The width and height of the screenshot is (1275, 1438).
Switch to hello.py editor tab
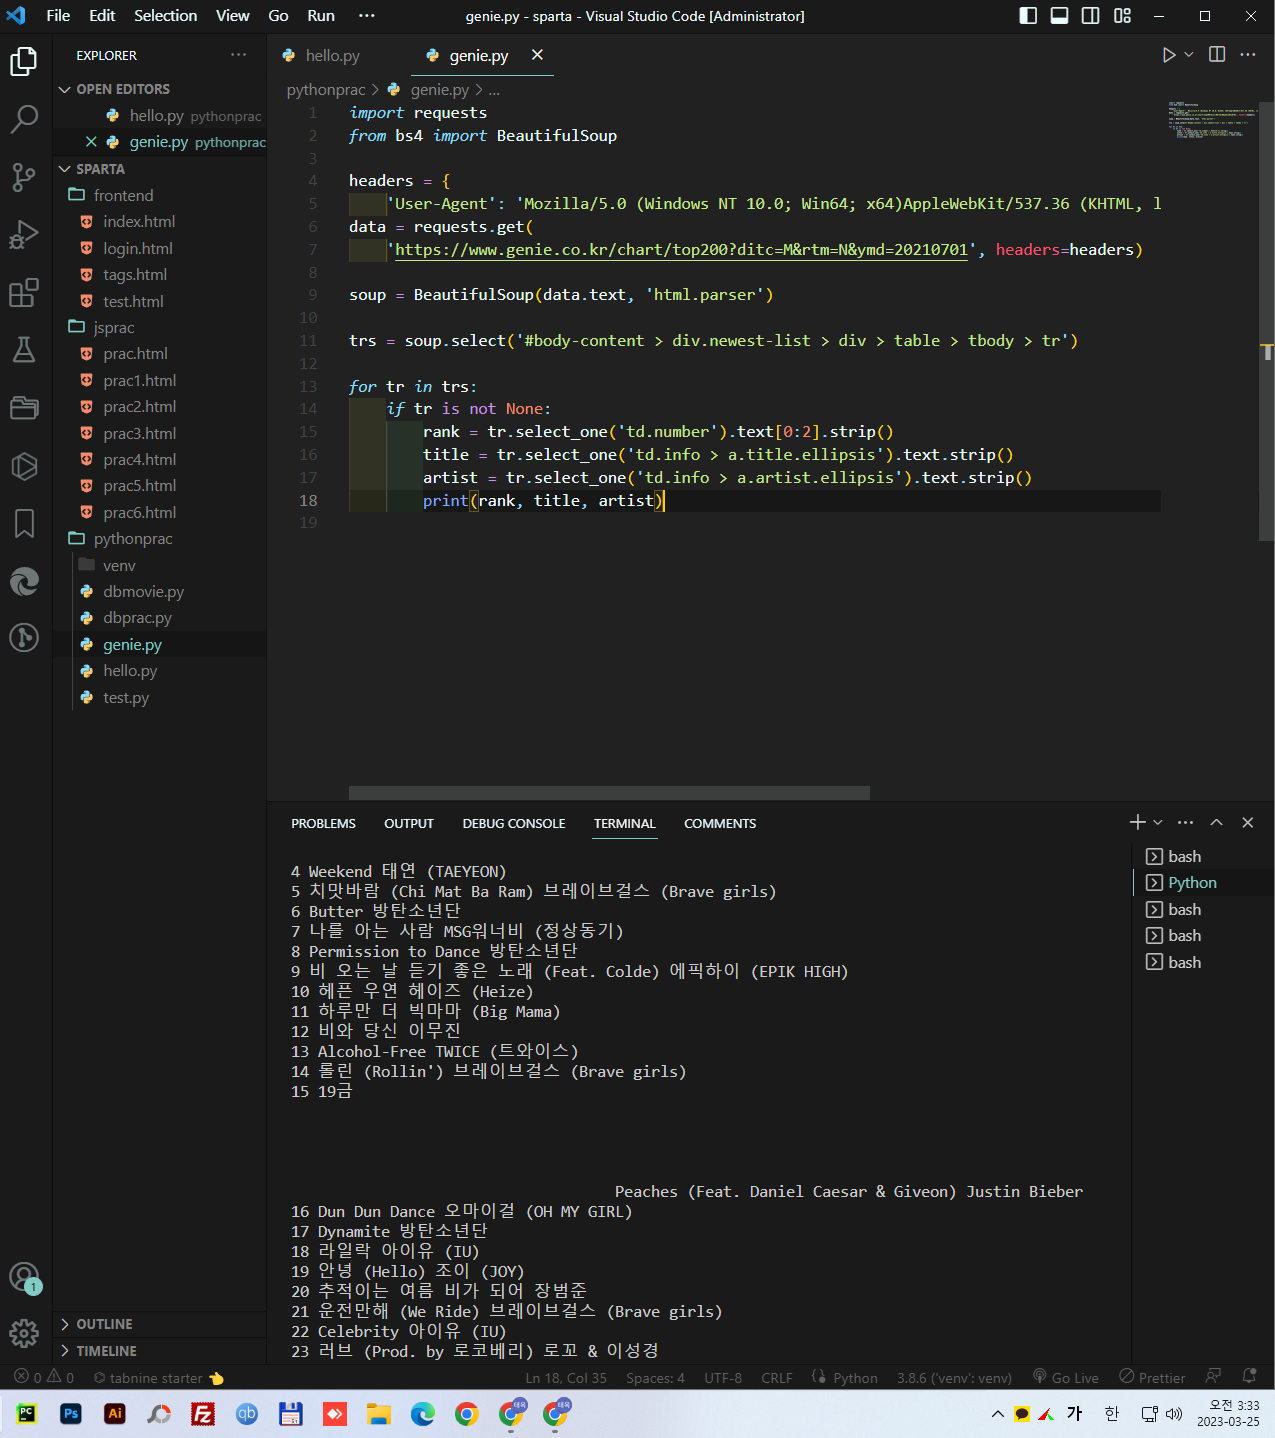coord(332,56)
